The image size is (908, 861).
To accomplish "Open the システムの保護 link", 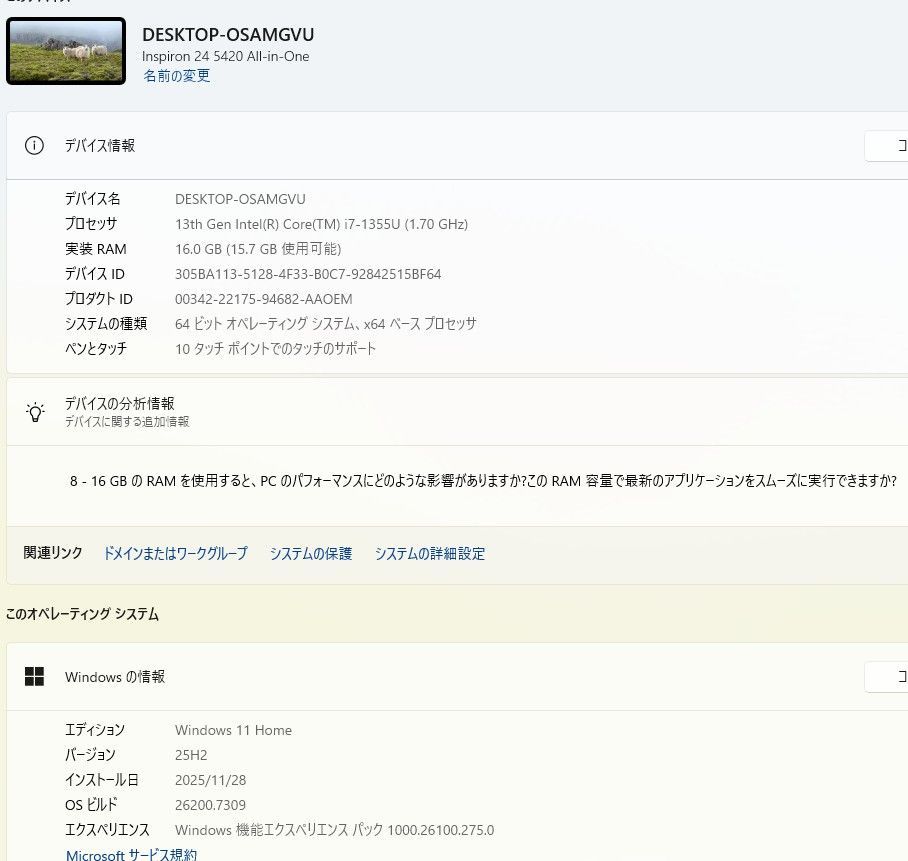I will (x=311, y=554).
